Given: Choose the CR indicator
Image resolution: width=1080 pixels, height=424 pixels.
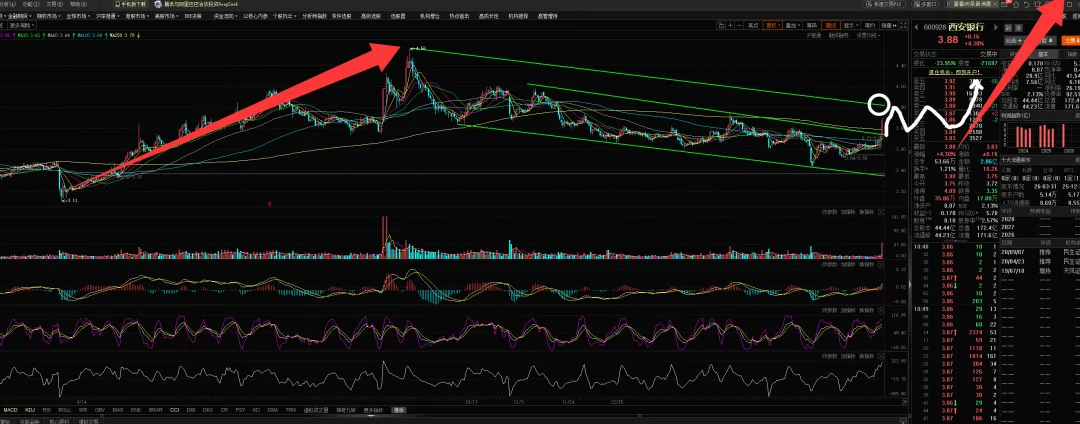Looking at the screenshot, I should 225,410.
